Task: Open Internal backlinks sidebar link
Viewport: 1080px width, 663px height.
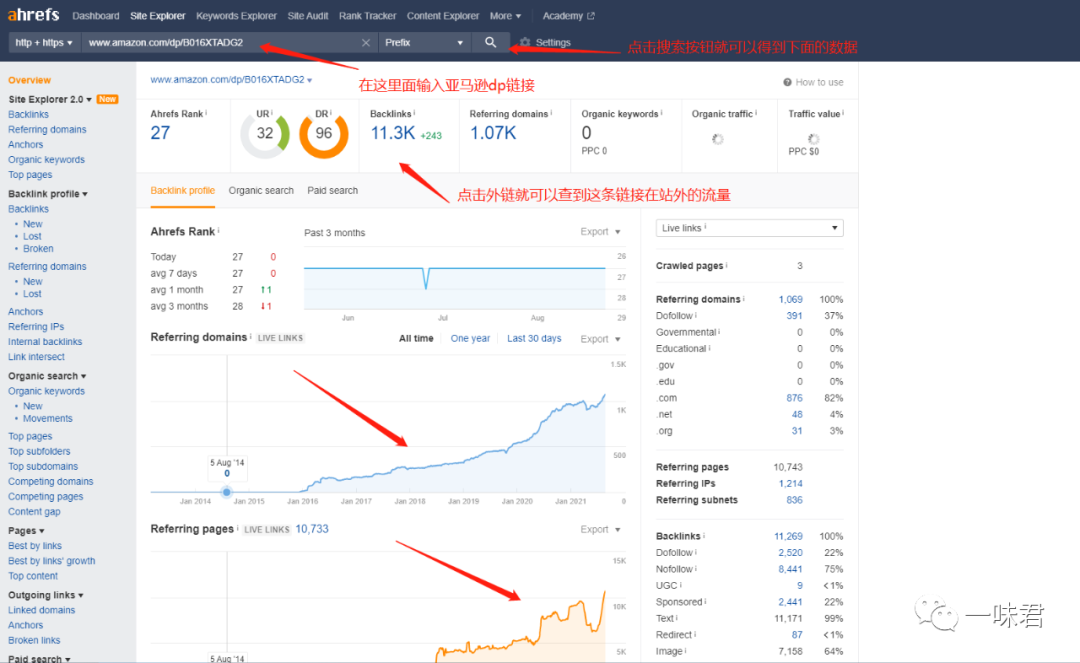Action: click(45, 342)
